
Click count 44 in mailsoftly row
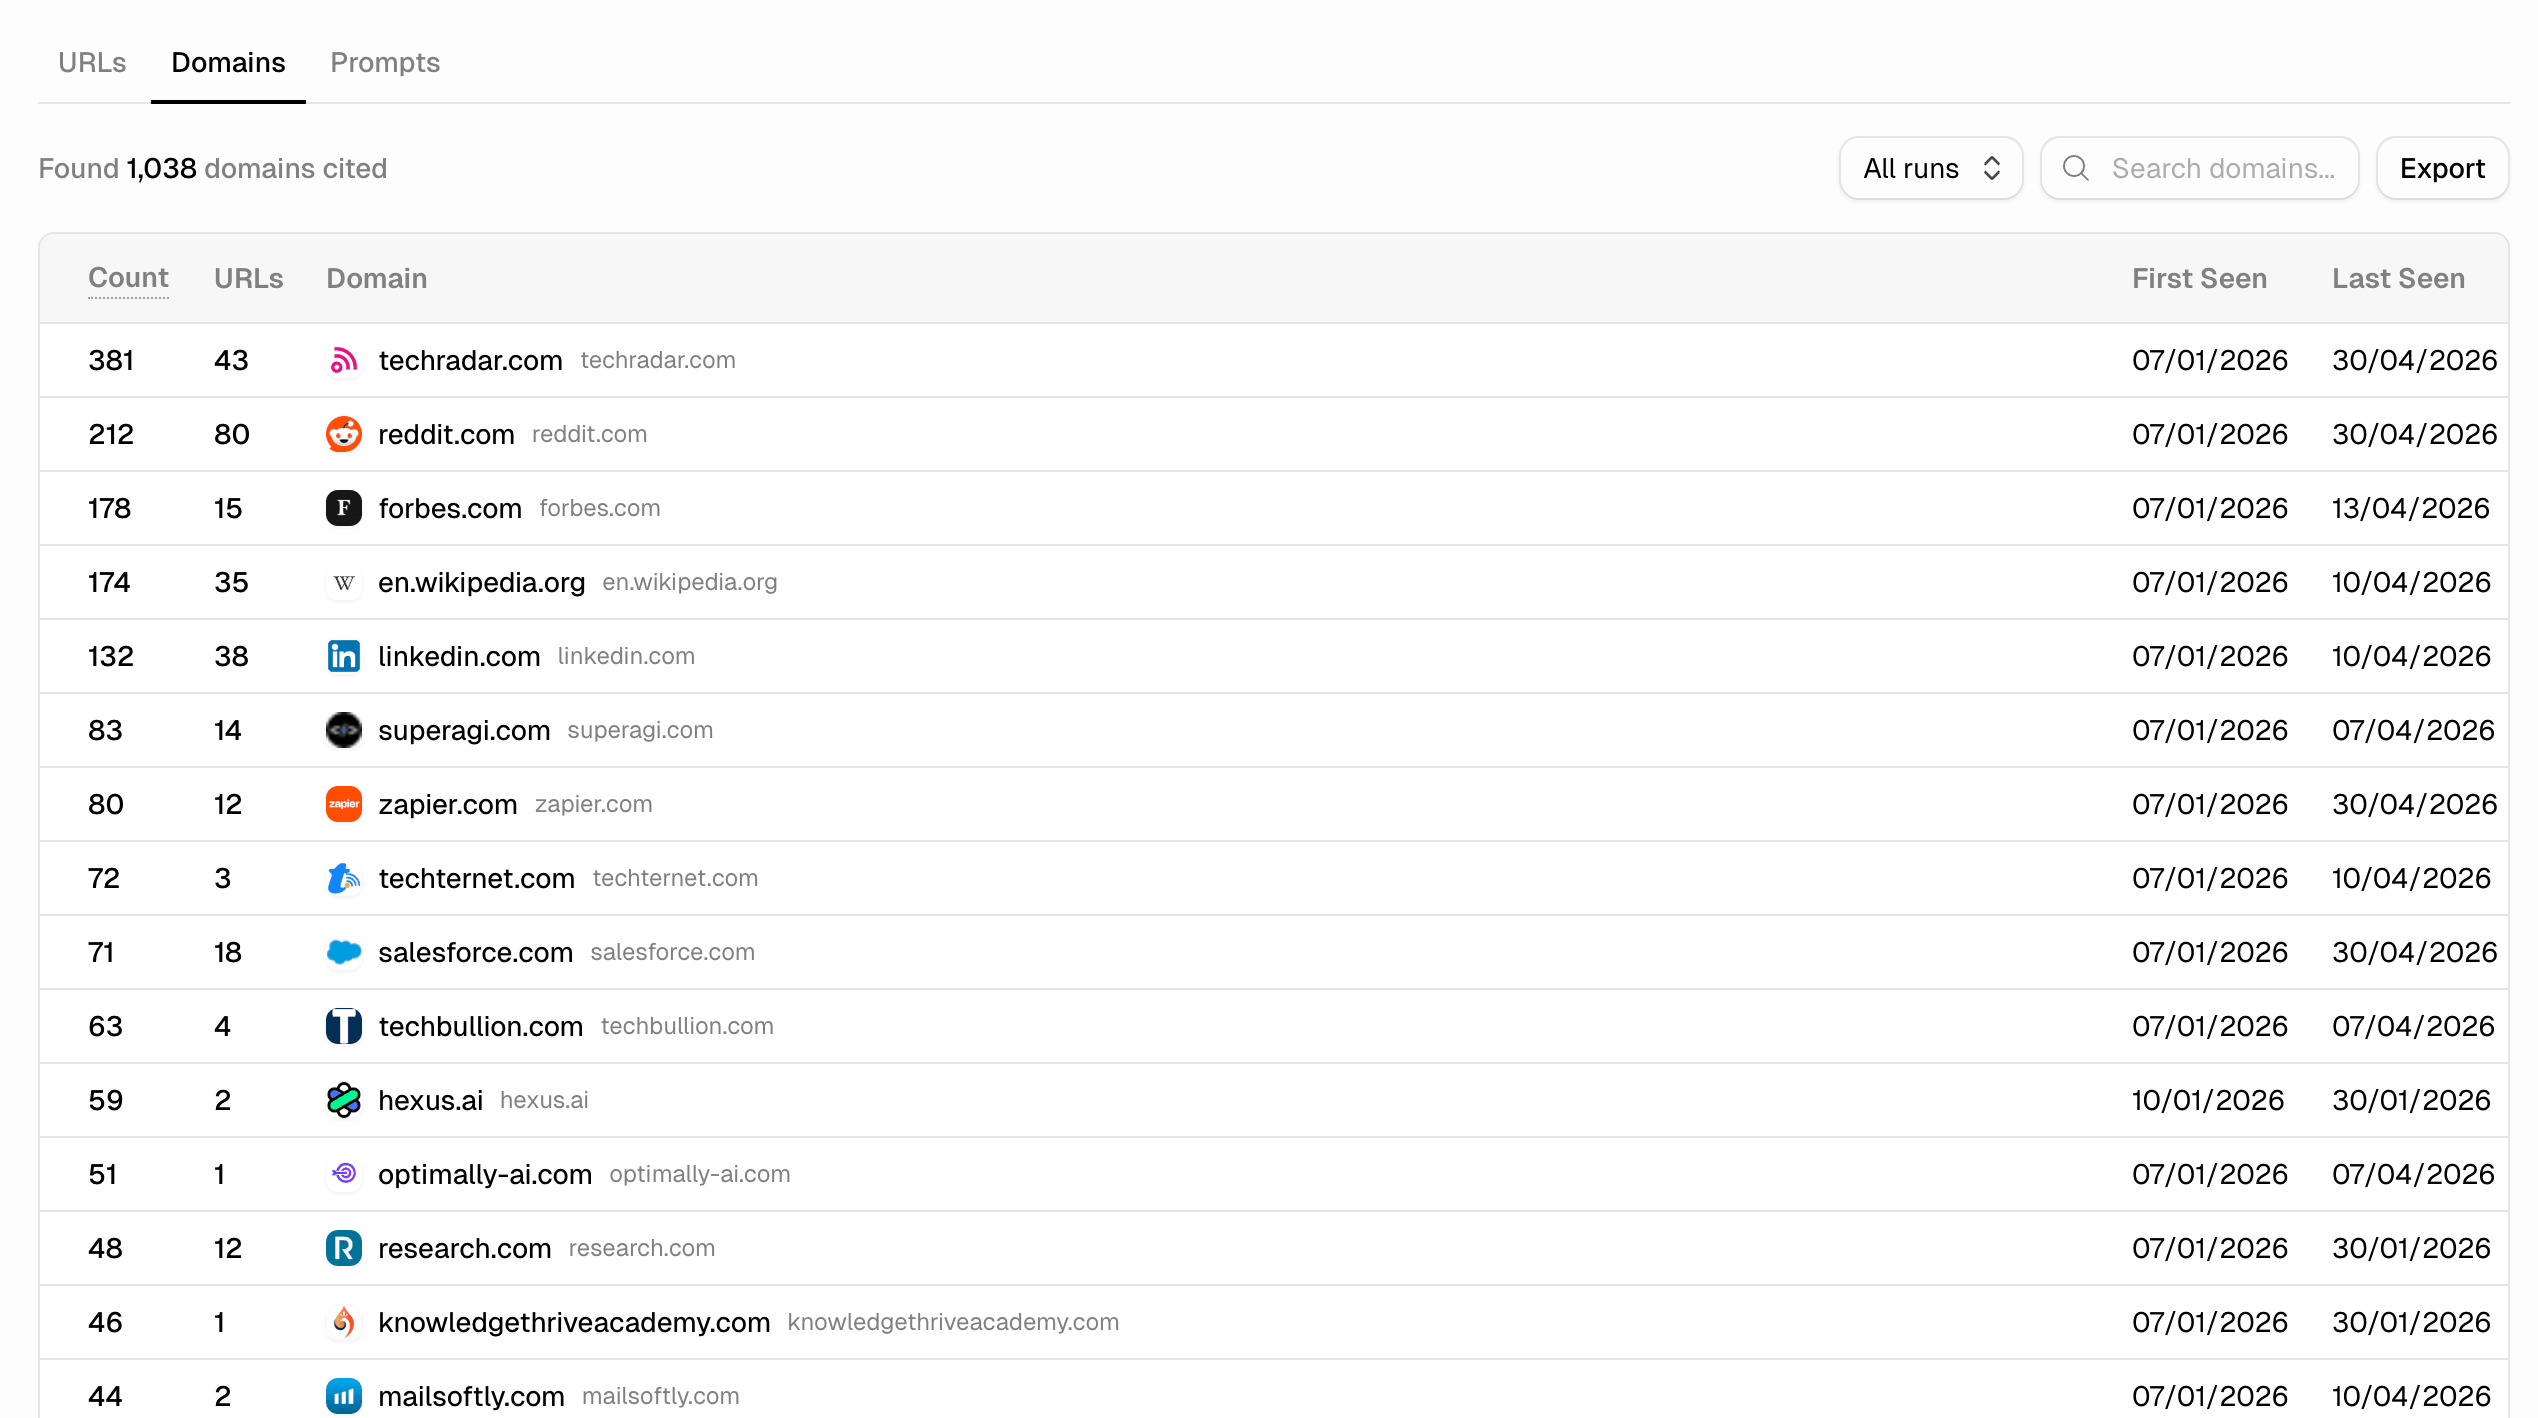pyautogui.click(x=105, y=1396)
